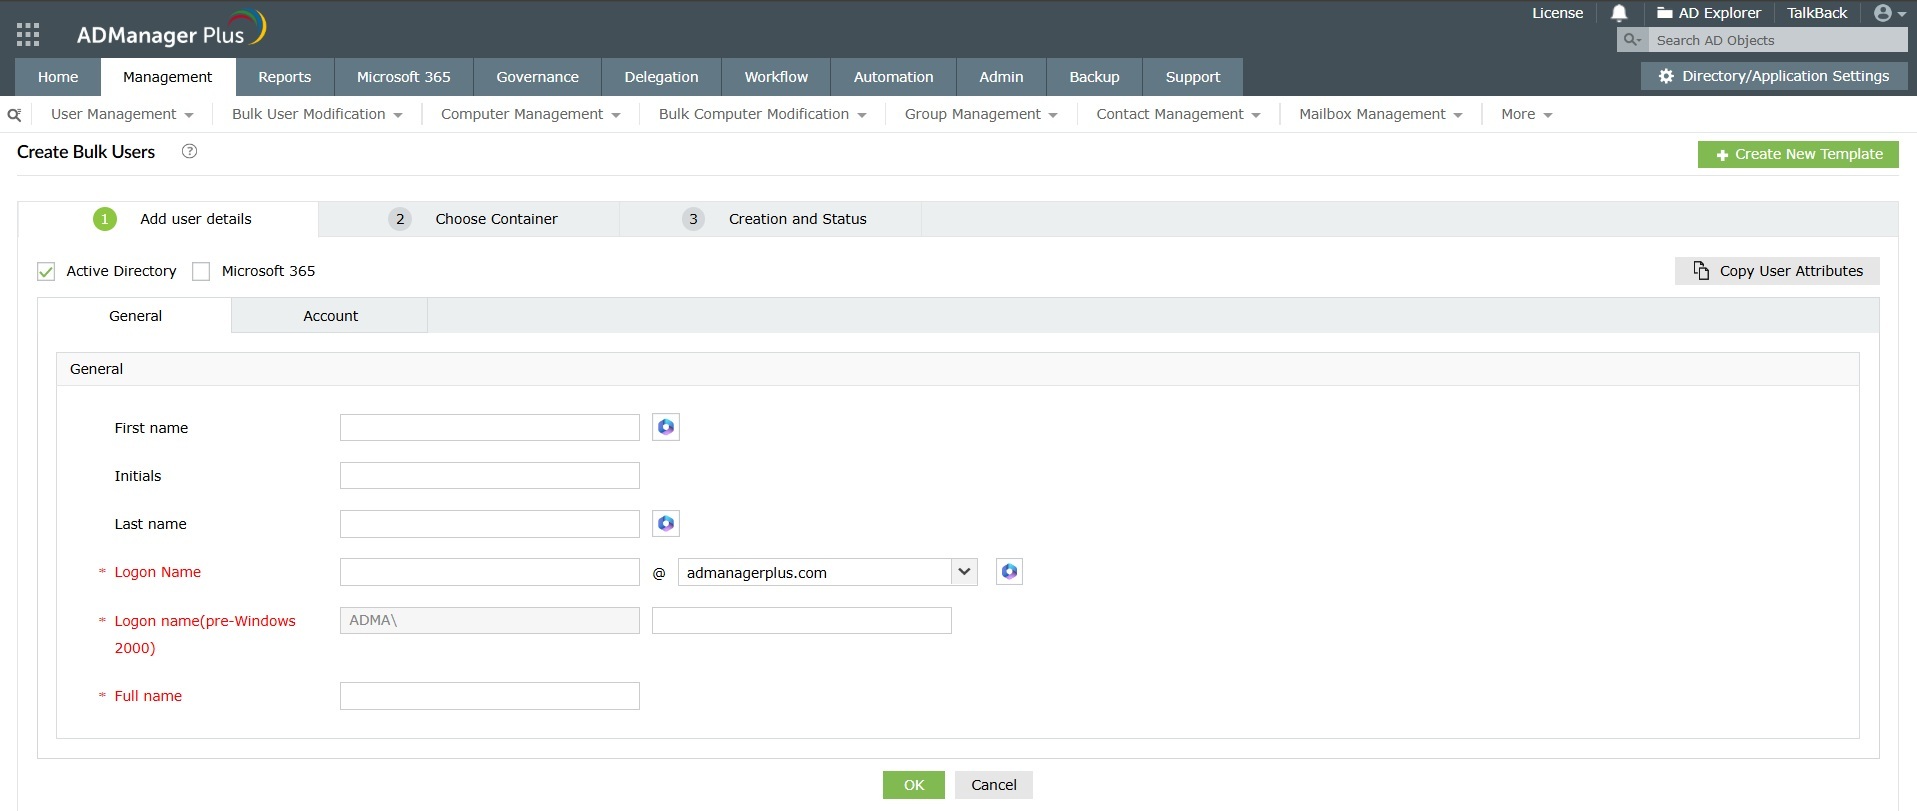Click the AD Explorer folder icon
Screen dimensions: 1917x811
point(1664,13)
